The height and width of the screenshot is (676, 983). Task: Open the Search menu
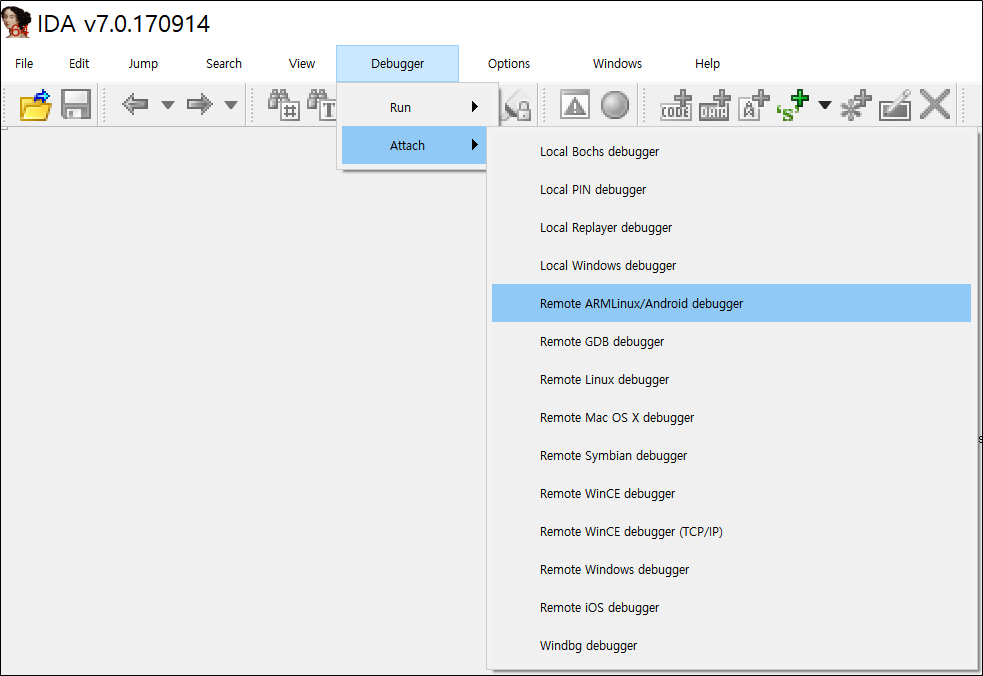[224, 63]
